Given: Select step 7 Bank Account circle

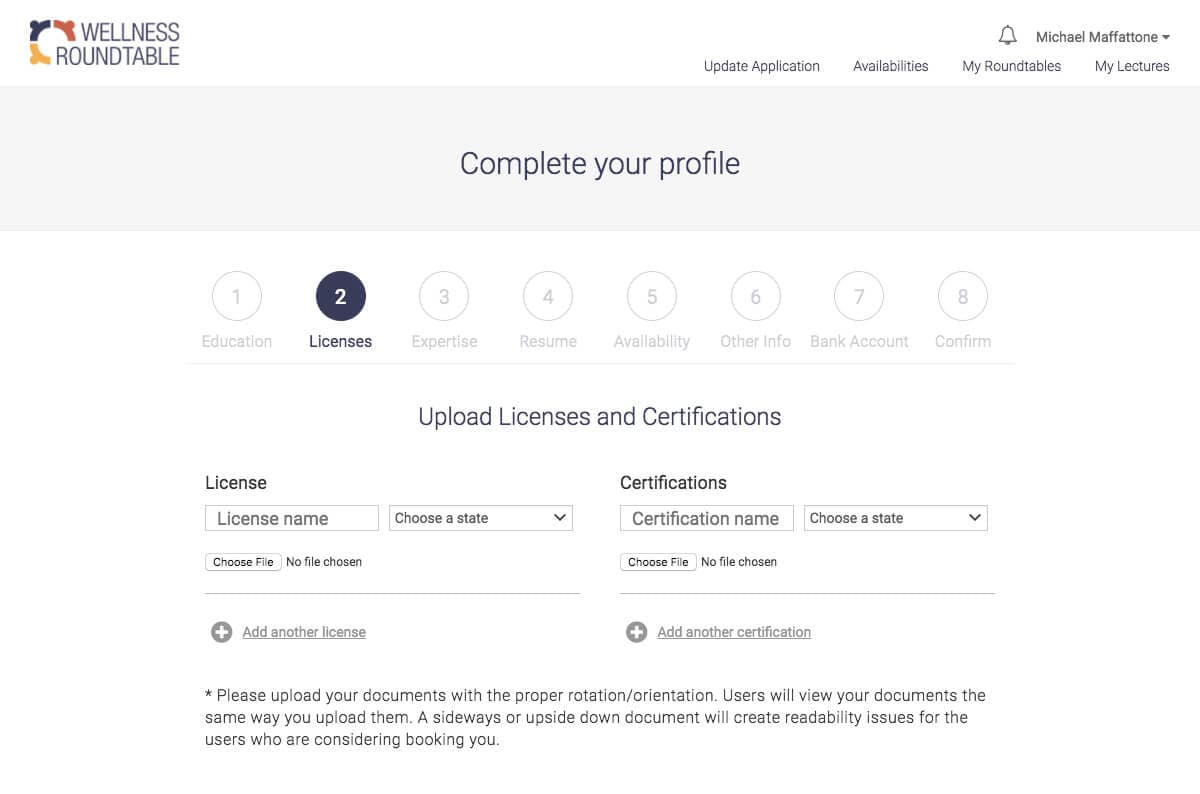Looking at the screenshot, I should 859,297.
